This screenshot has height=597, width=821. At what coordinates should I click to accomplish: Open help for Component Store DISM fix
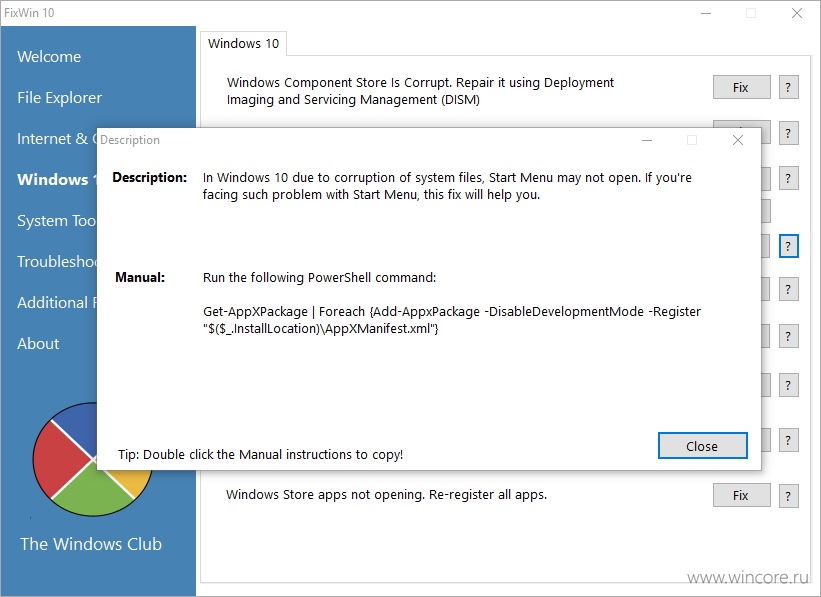pos(788,87)
